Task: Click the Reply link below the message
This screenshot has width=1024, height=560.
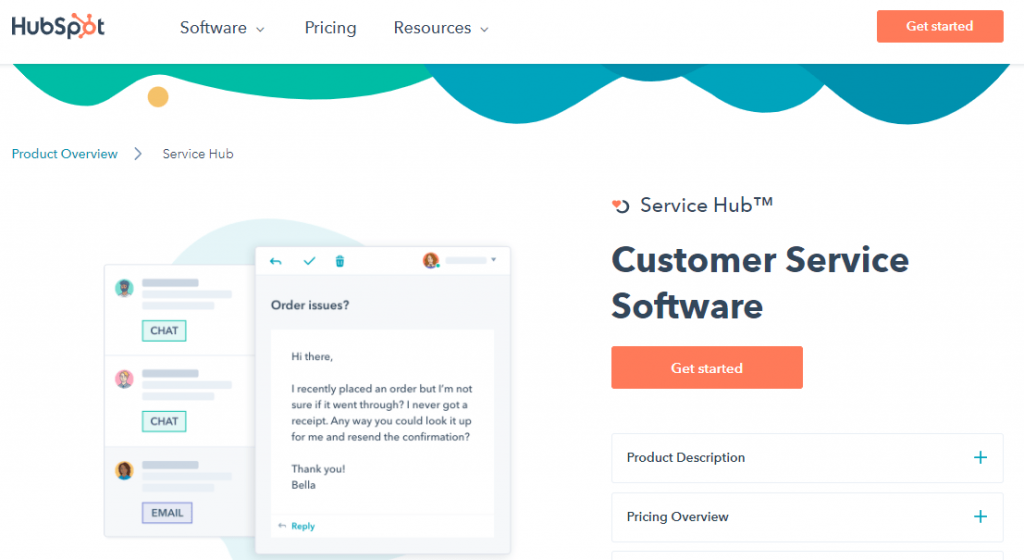Action: click(x=302, y=526)
